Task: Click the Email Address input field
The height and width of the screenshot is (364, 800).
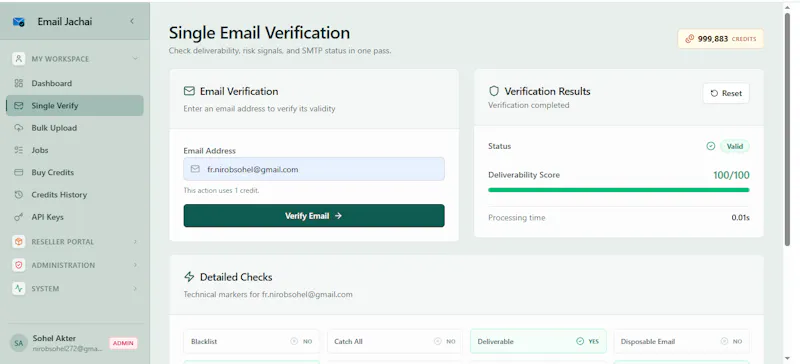Action: point(314,169)
